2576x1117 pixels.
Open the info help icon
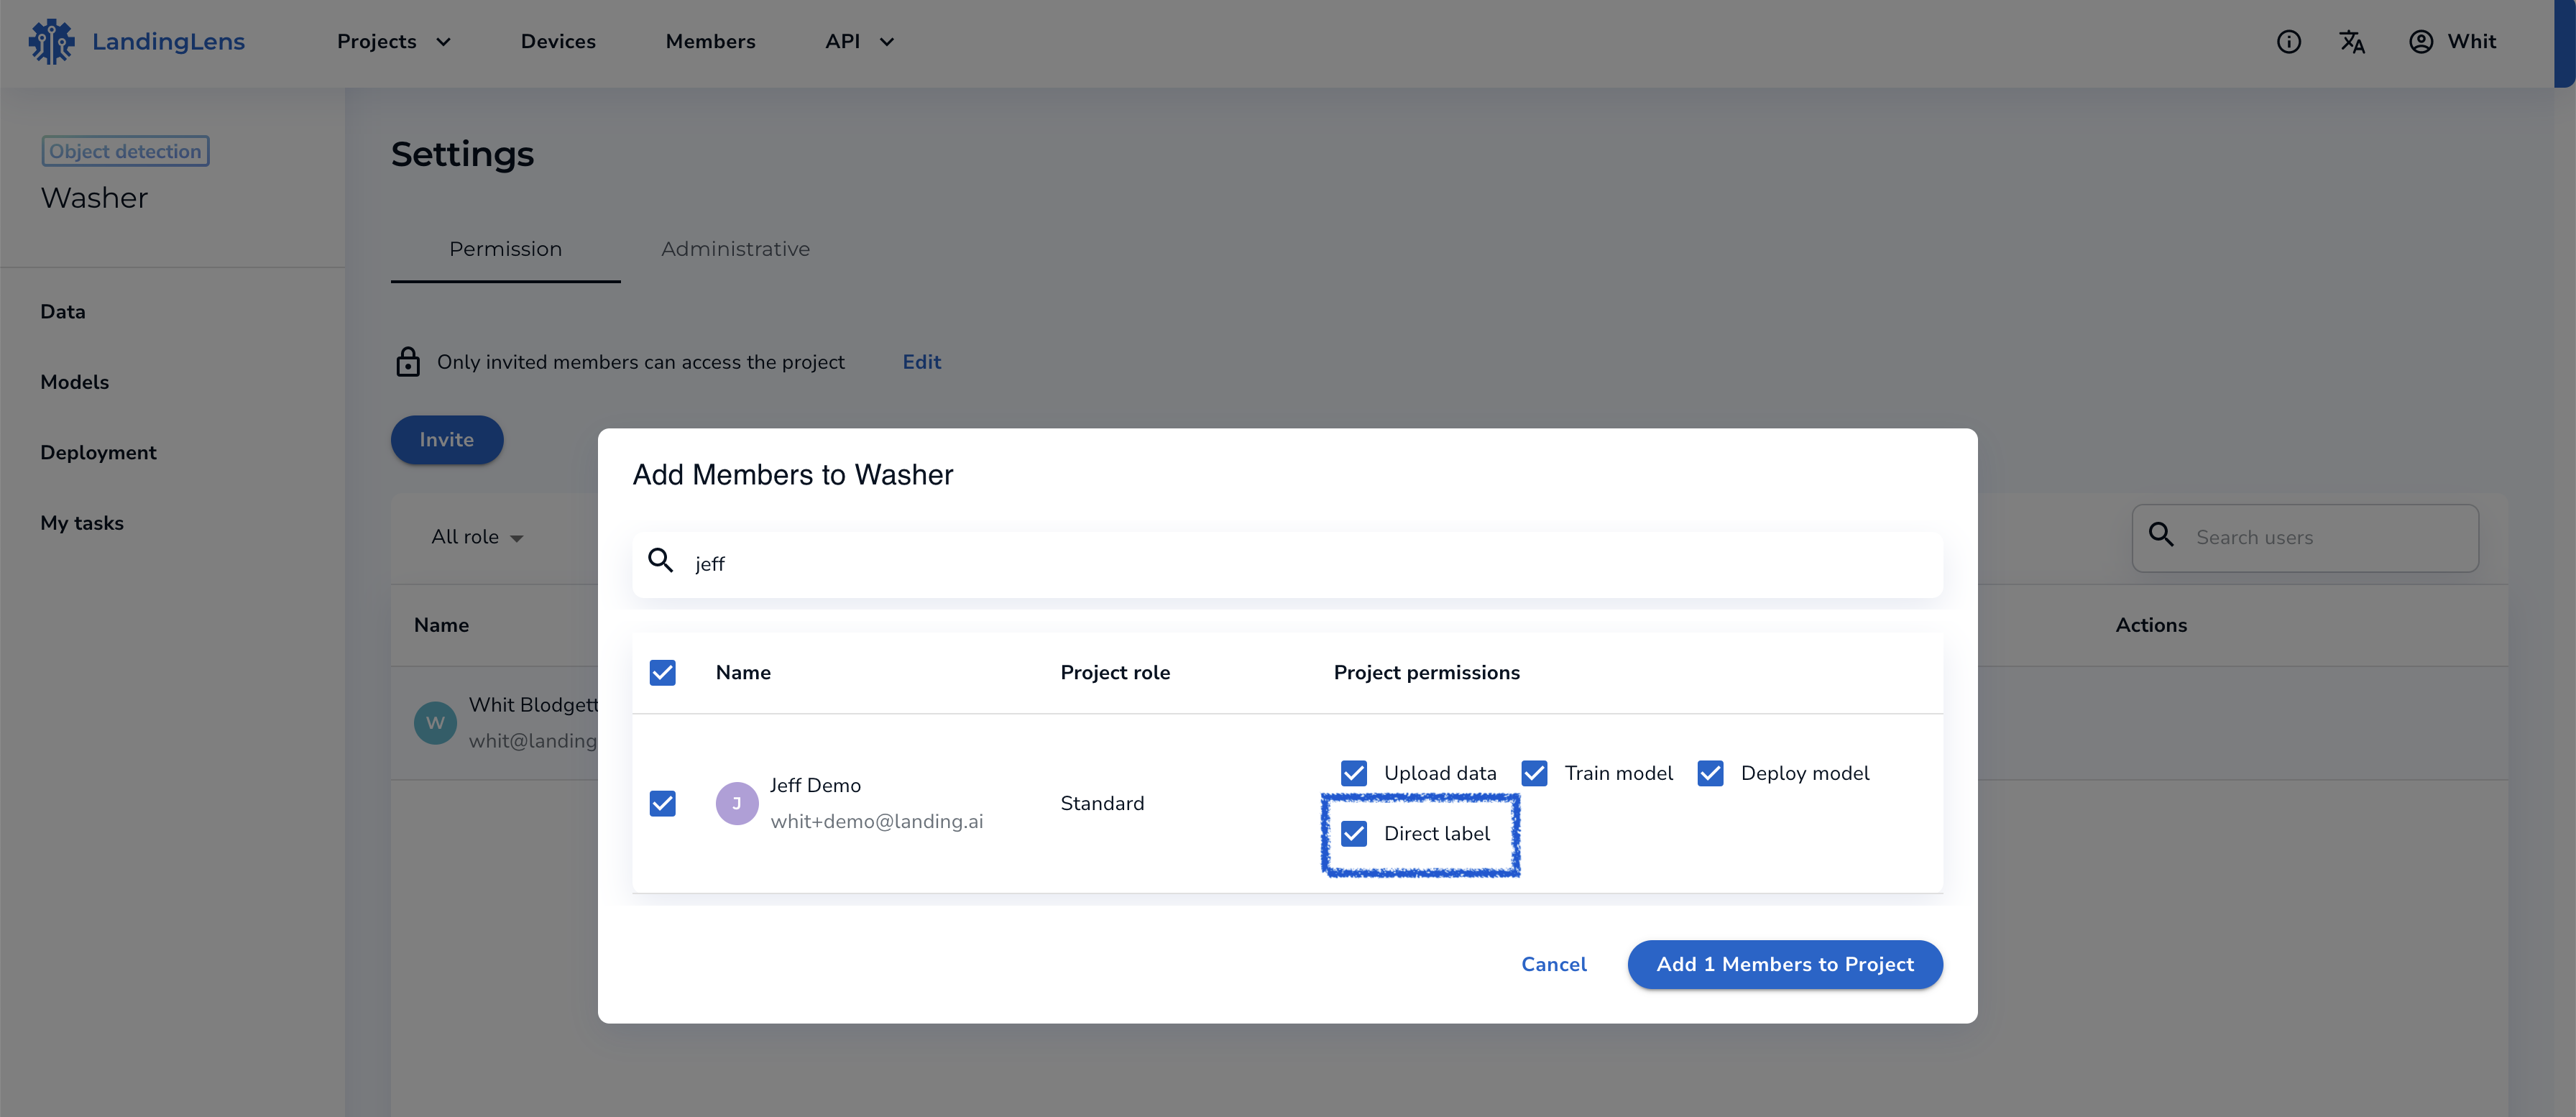coord(2288,42)
